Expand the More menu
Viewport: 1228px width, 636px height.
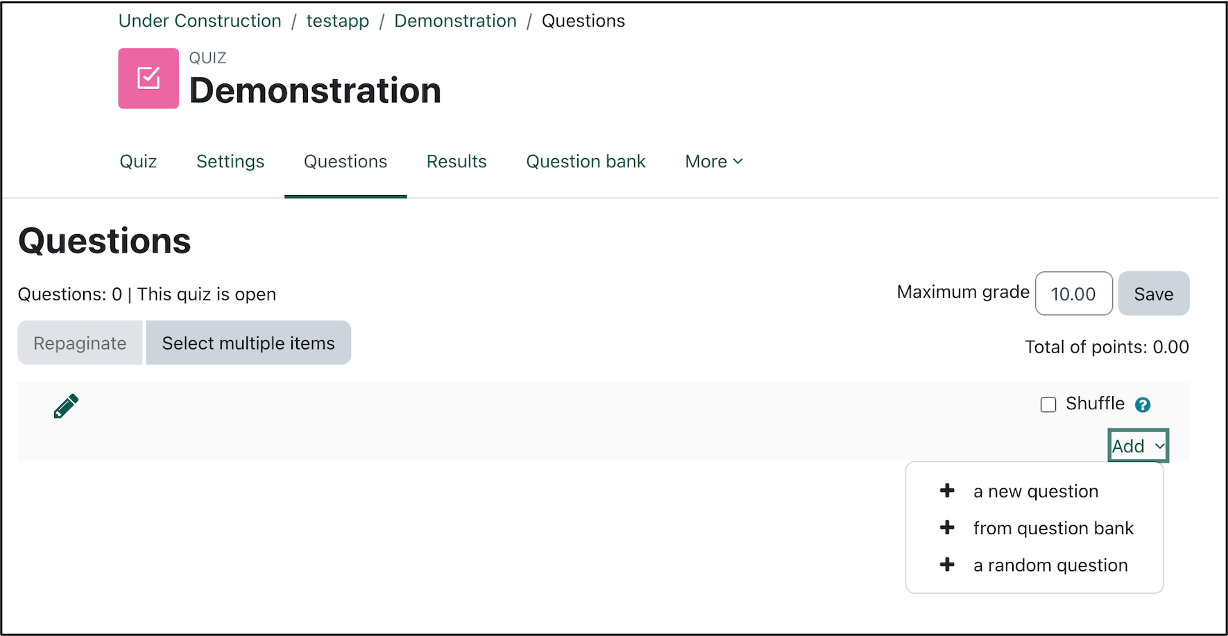tap(713, 161)
